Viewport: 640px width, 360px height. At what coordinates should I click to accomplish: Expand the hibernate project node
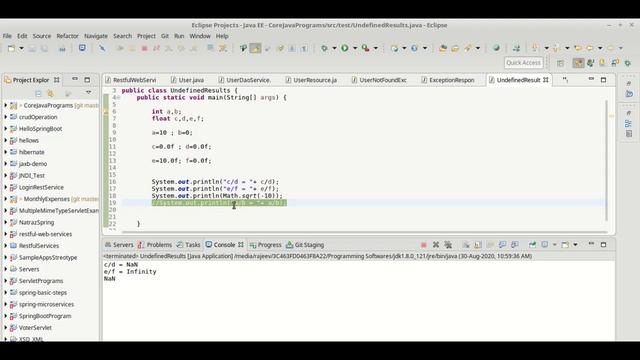(6, 152)
